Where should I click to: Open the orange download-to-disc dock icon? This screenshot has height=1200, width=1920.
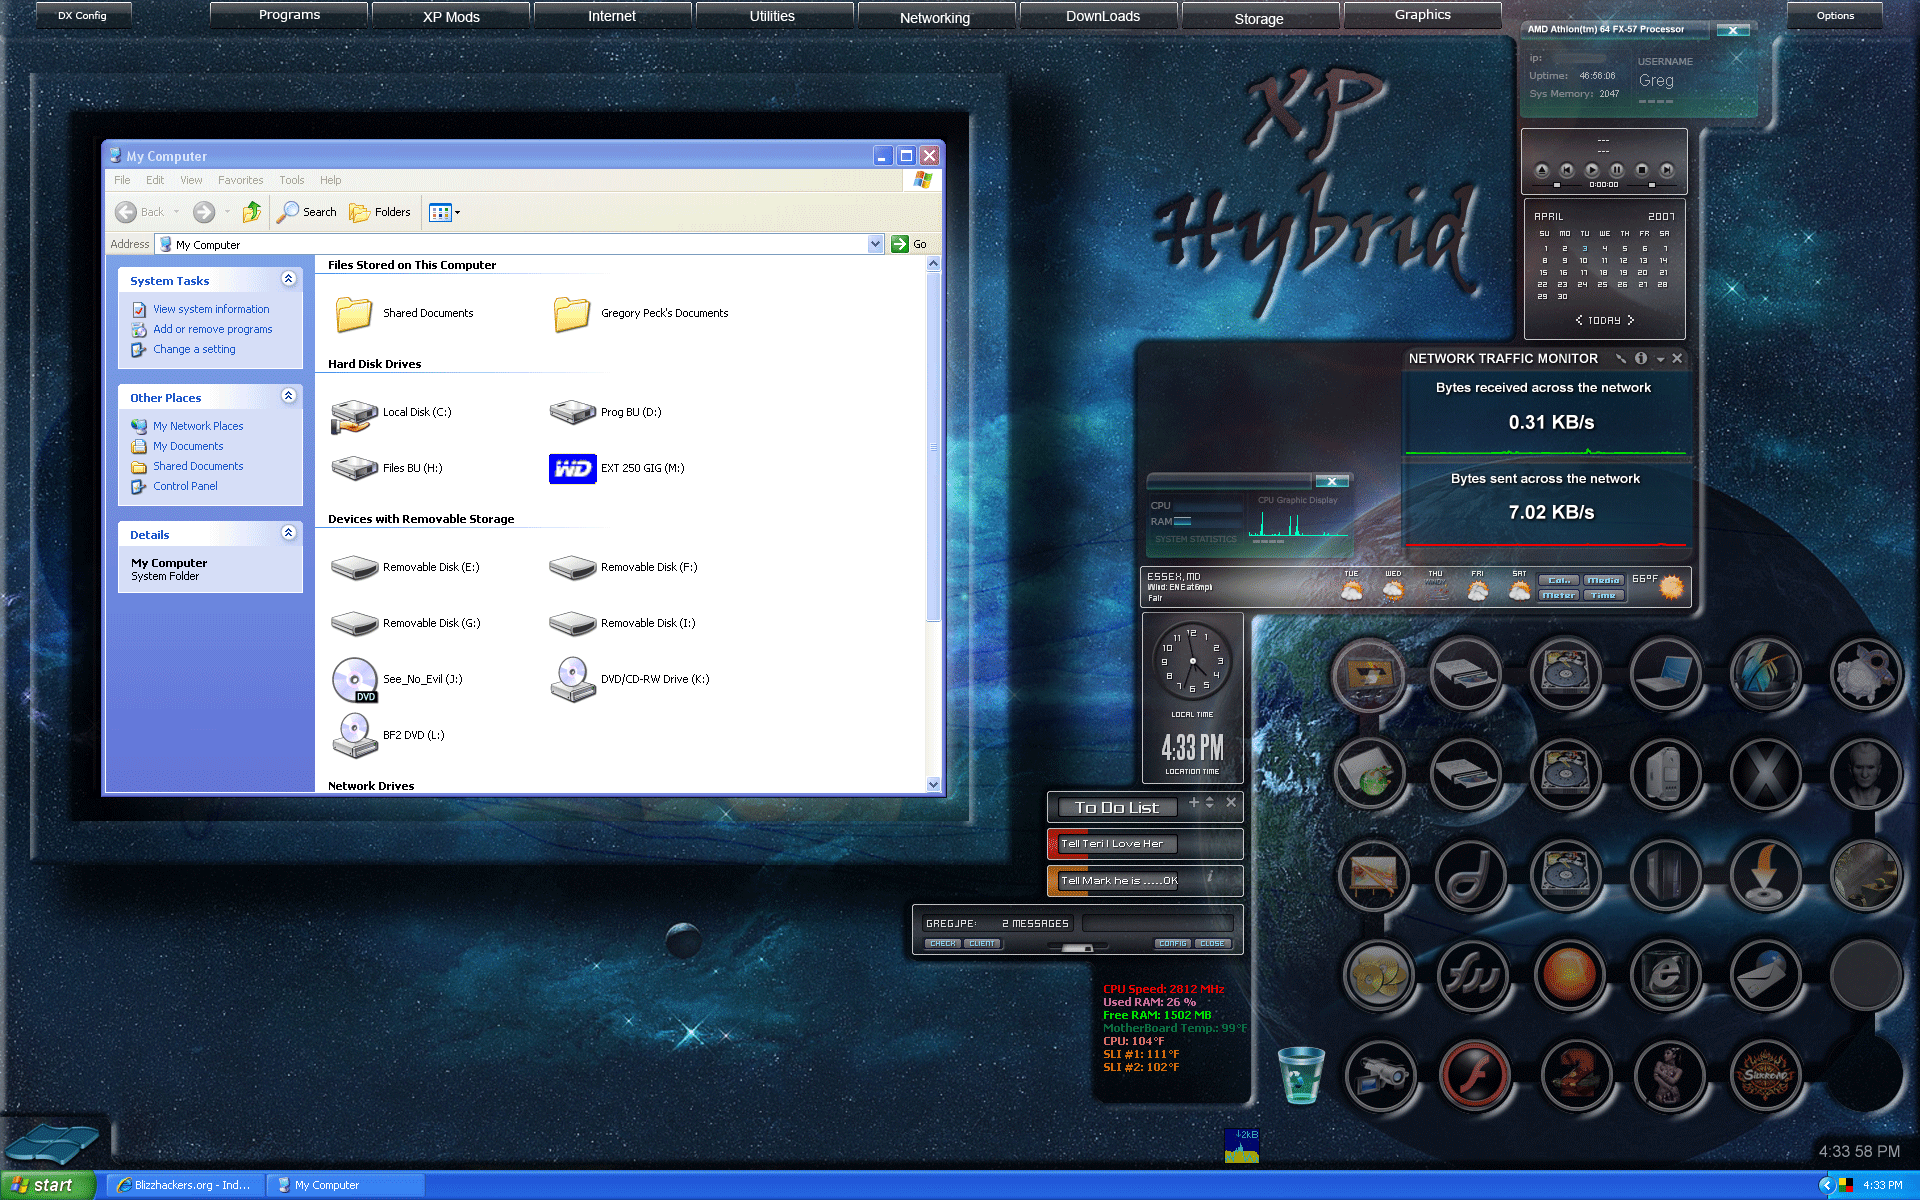tap(1766, 875)
